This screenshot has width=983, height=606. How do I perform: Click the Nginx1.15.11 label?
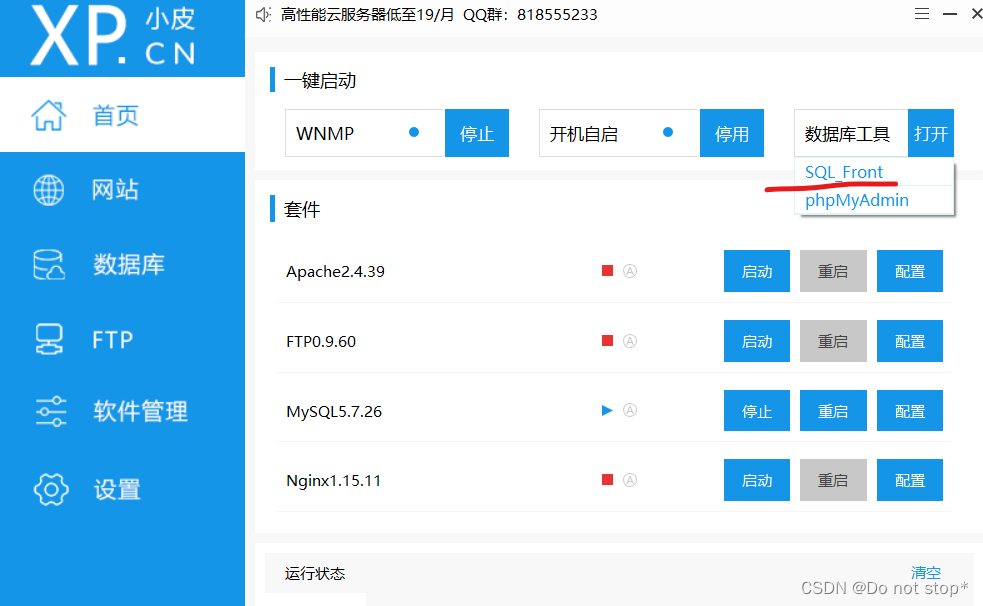coord(334,481)
